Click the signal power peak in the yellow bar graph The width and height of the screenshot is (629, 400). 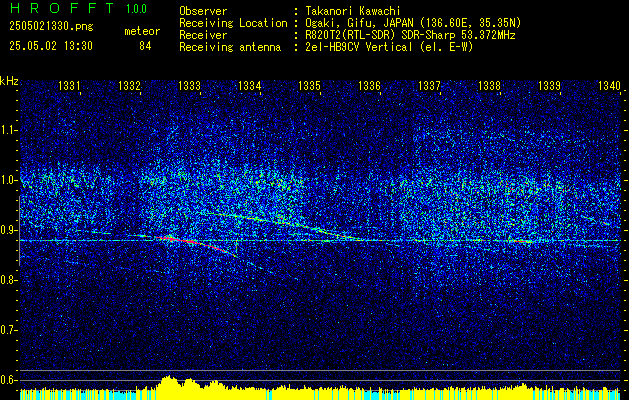tap(169, 383)
